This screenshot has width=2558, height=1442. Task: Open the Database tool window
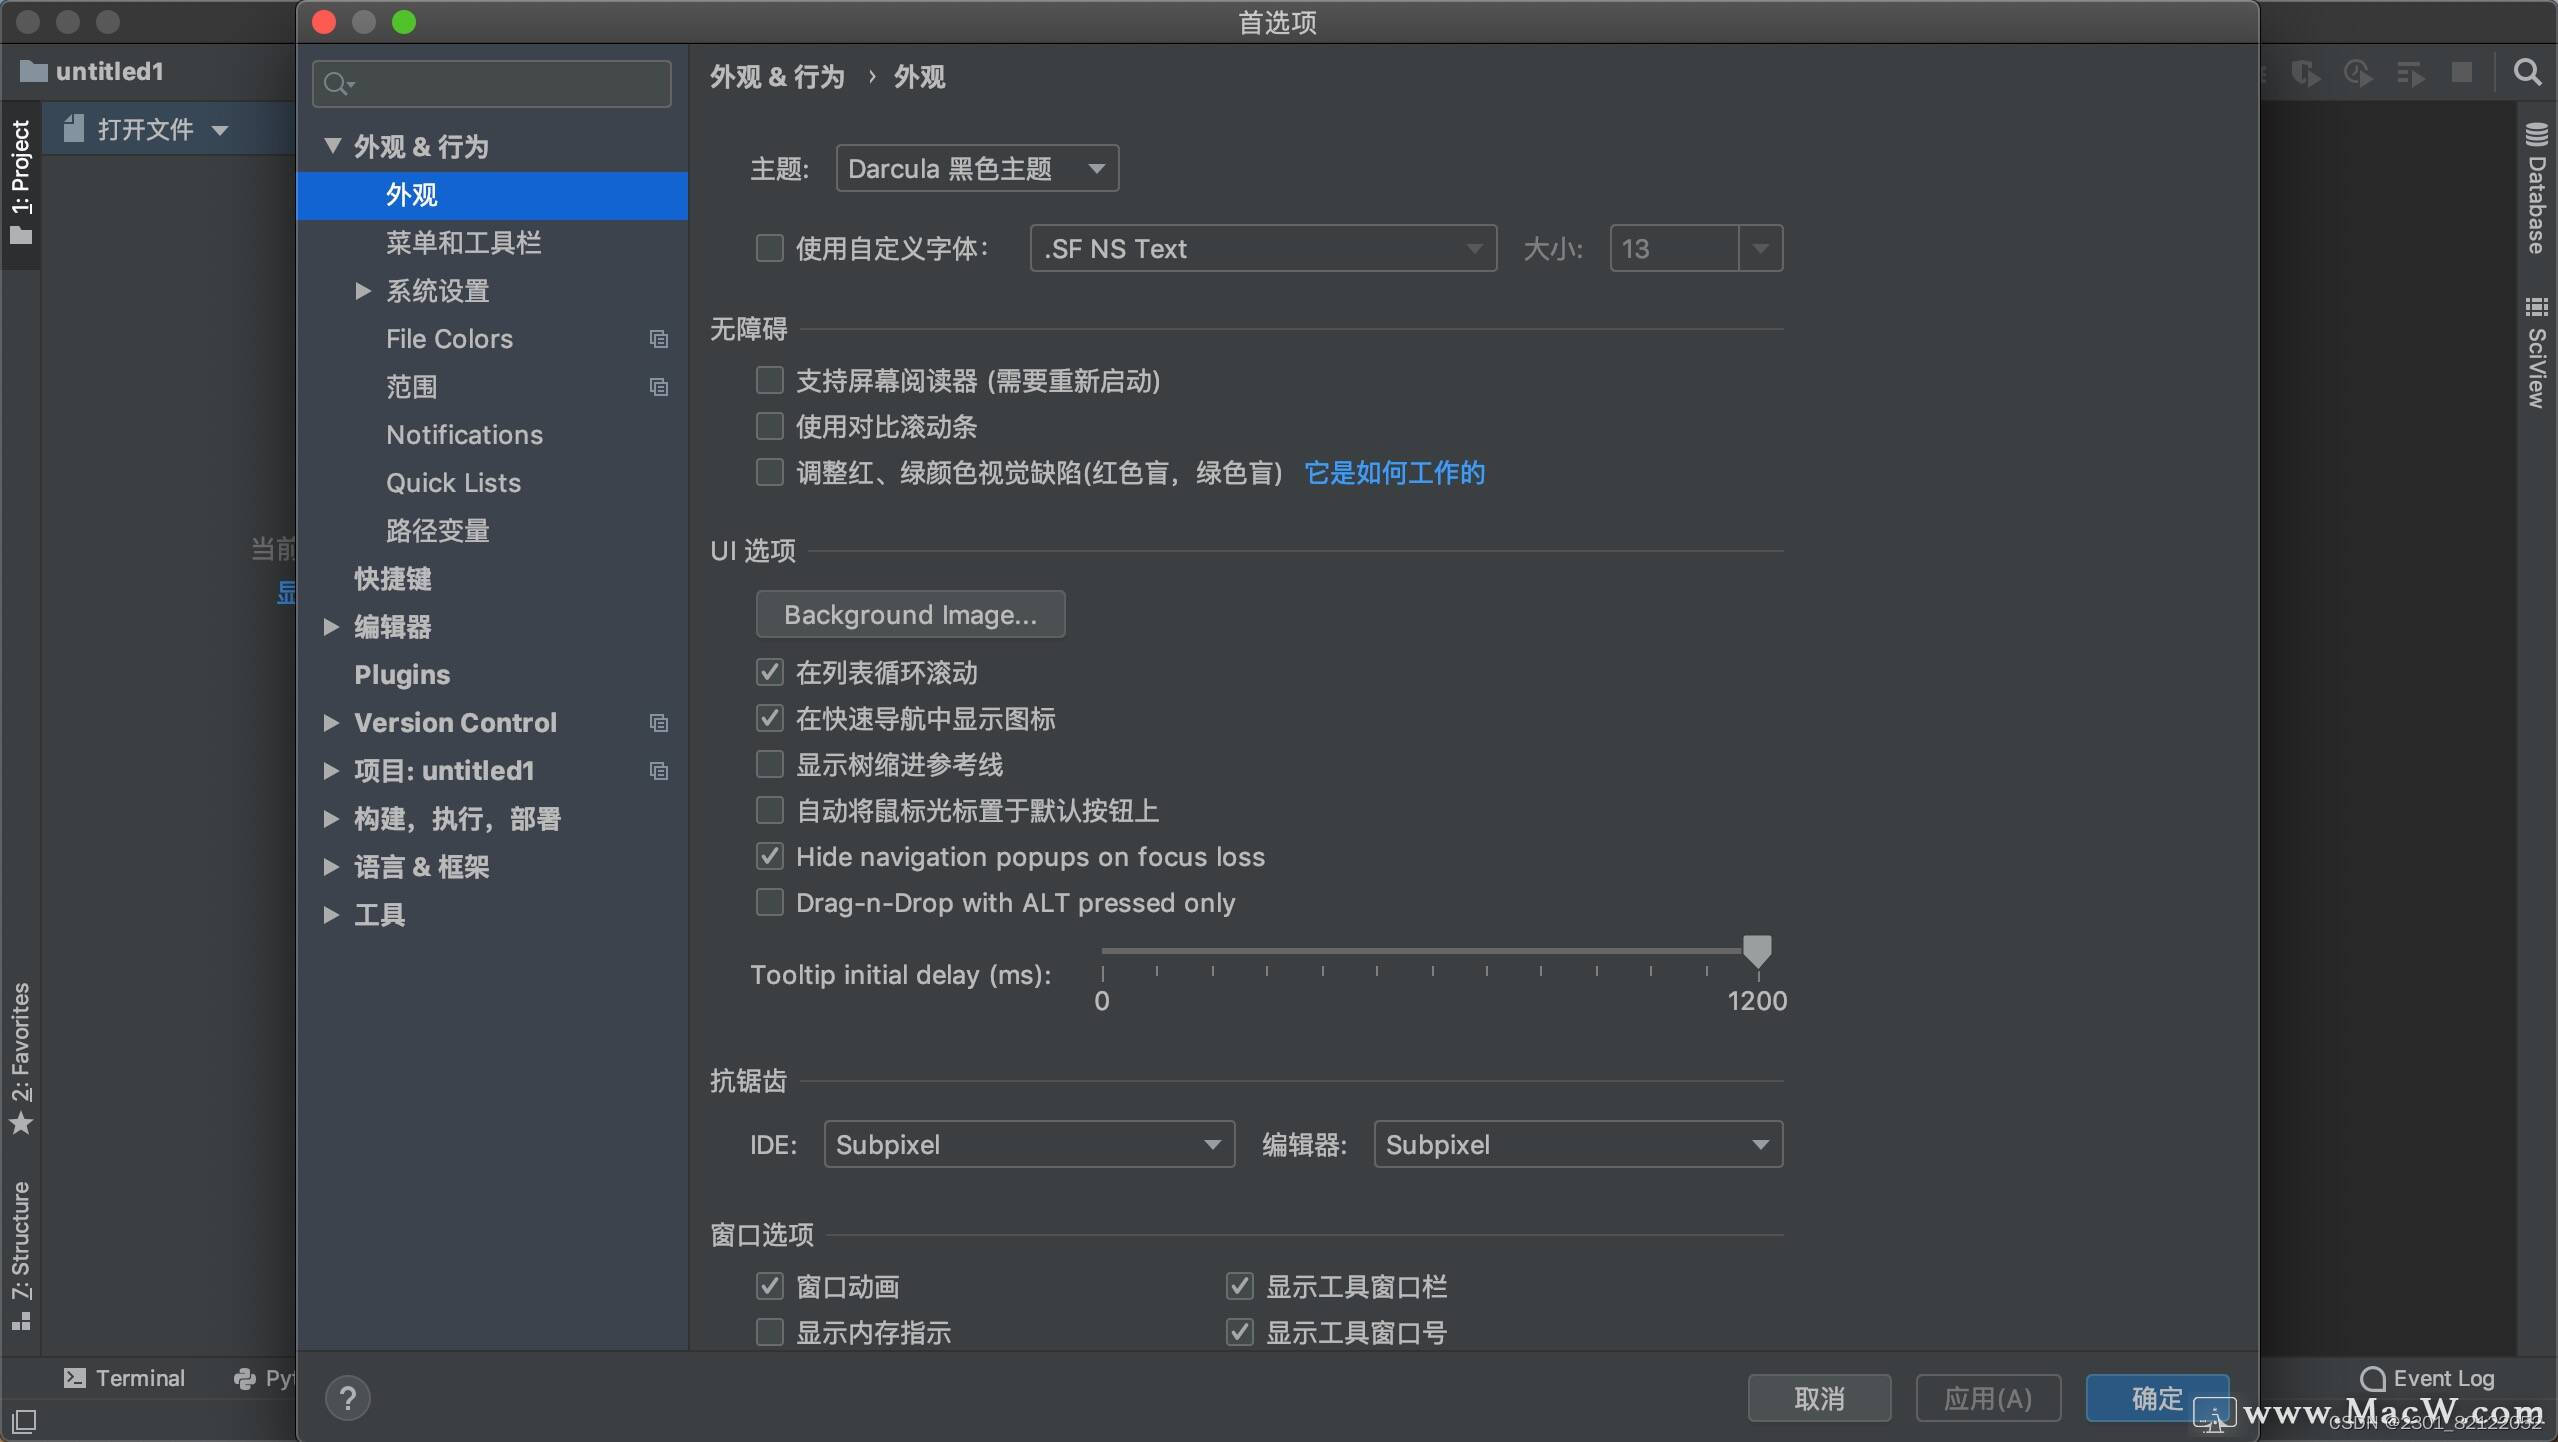click(2537, 190)
